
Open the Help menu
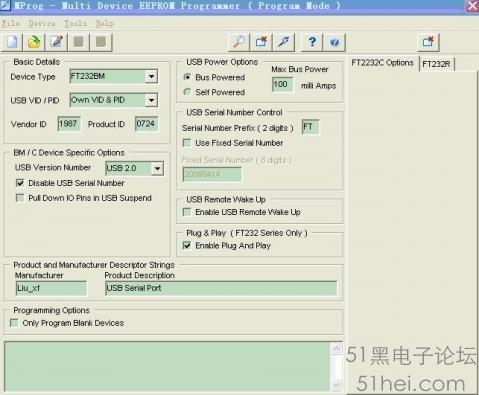click(105, 23)
